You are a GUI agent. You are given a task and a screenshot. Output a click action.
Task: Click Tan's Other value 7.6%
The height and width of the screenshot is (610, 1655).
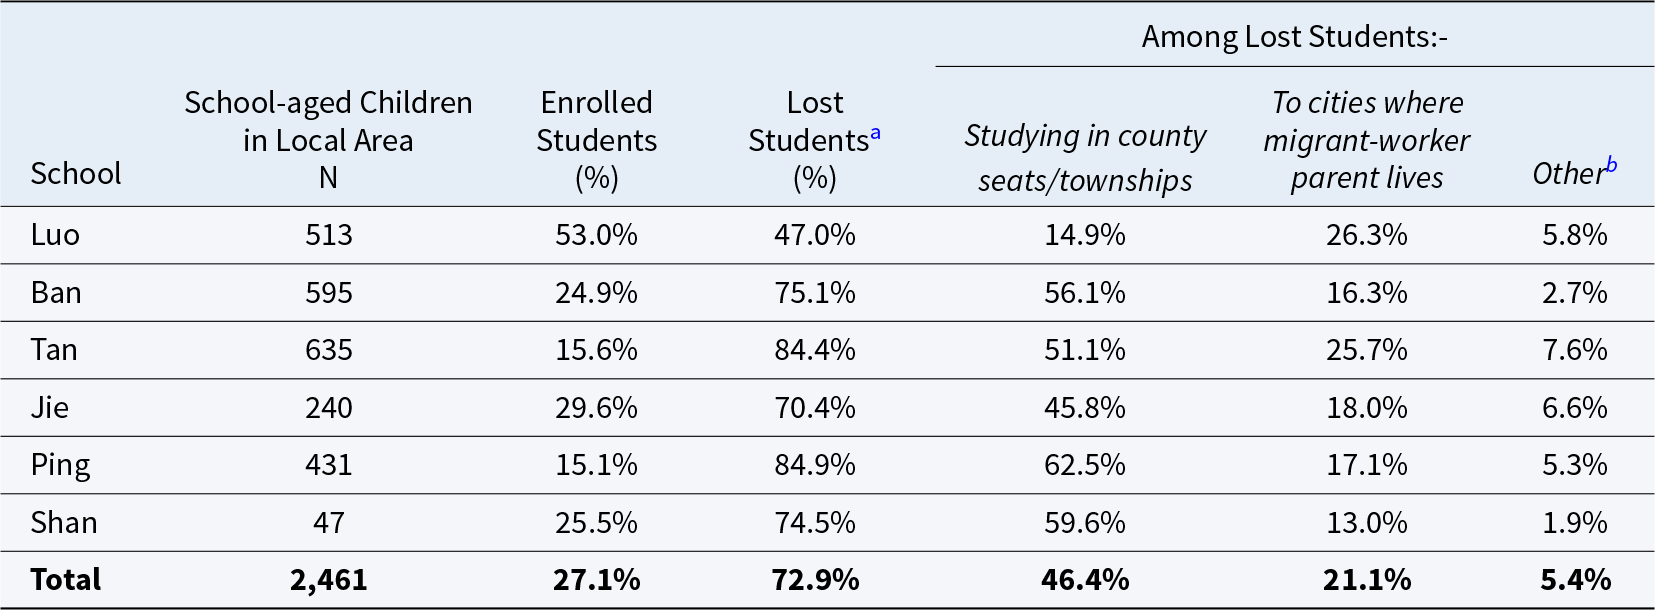(1575, 350)
